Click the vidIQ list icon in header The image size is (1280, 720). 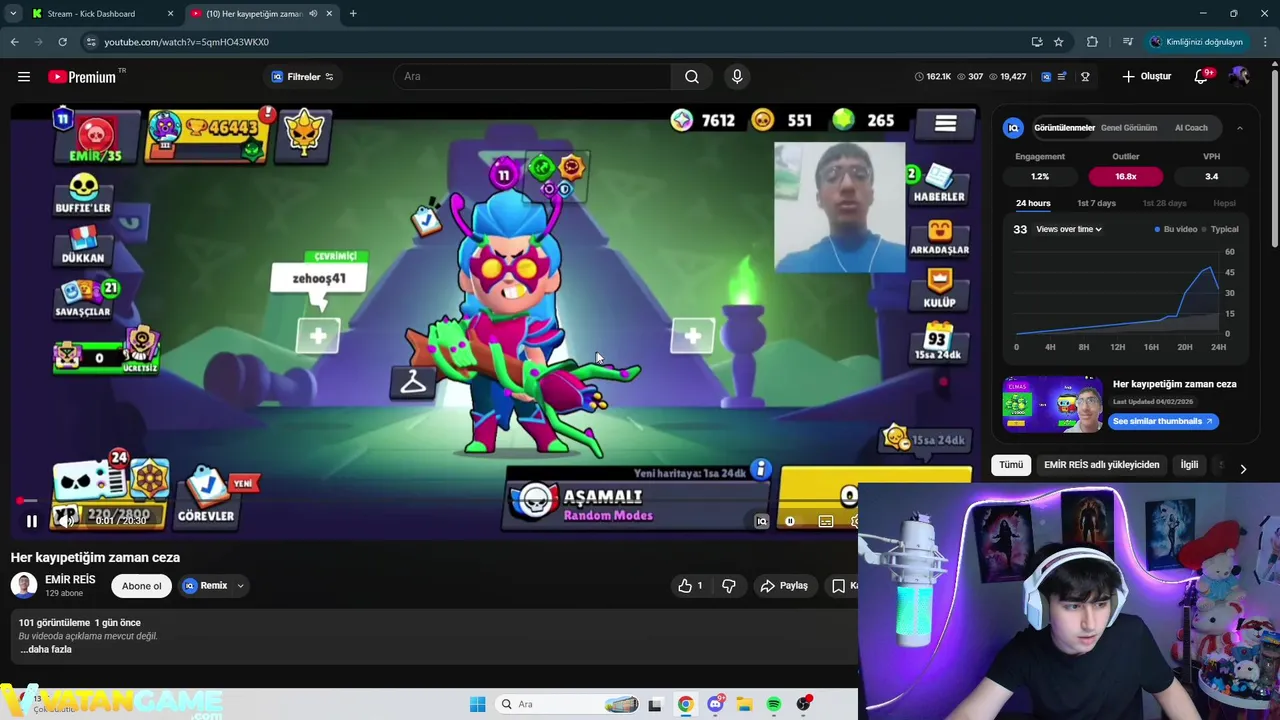pos(1062,76)
